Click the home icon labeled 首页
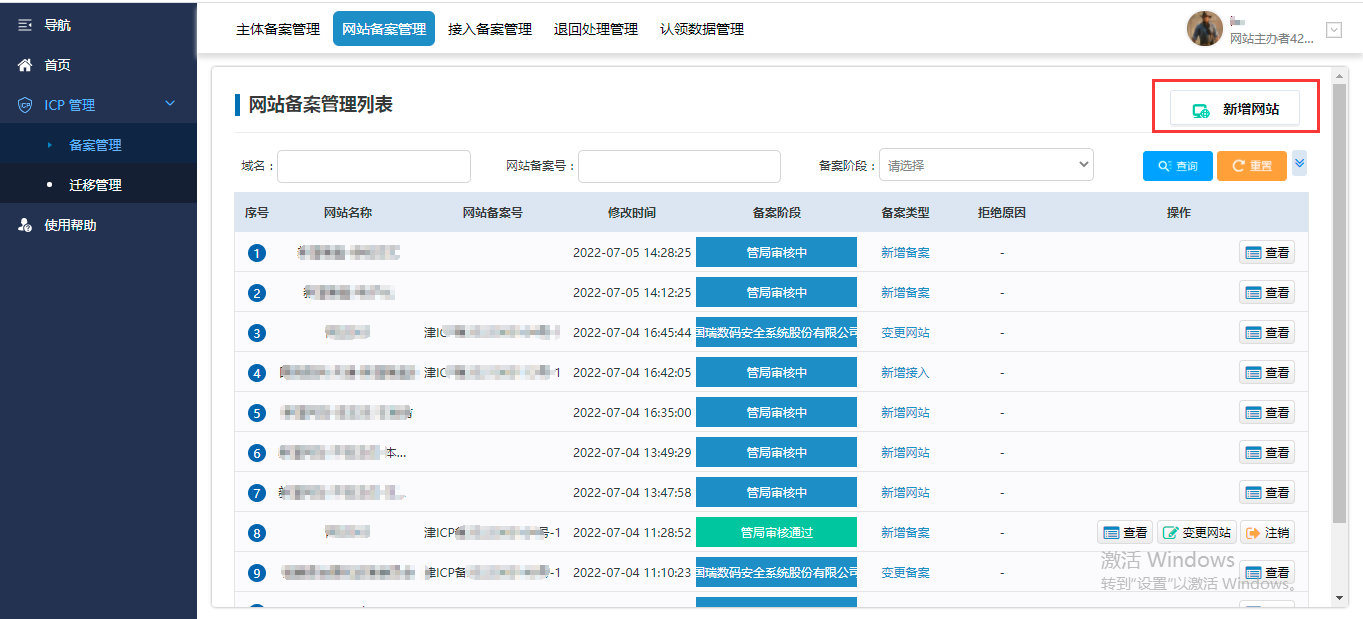Viewport: 1363px width, 619px height. point(25,65)
